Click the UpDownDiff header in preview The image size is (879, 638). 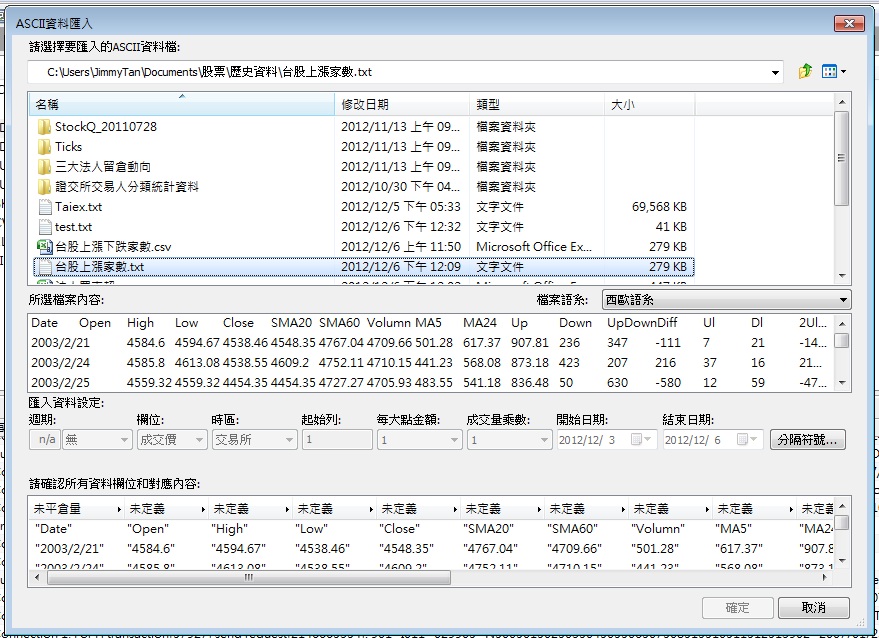click(x=642, y=323)
